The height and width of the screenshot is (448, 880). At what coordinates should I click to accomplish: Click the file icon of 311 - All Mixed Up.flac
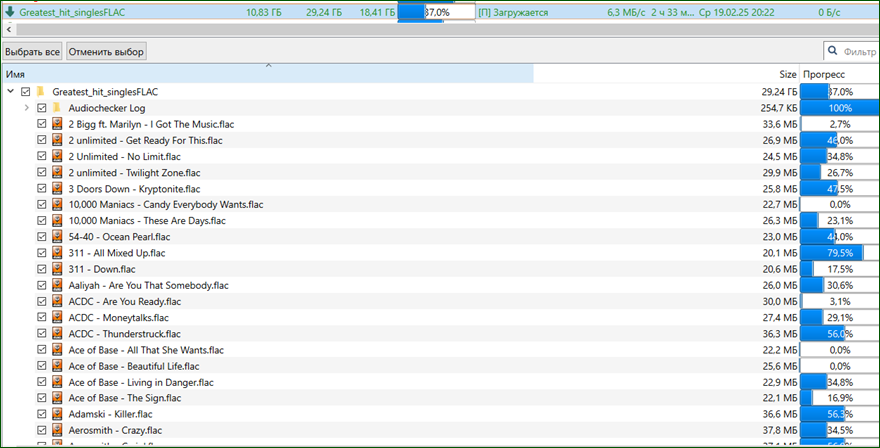(57, 253)
